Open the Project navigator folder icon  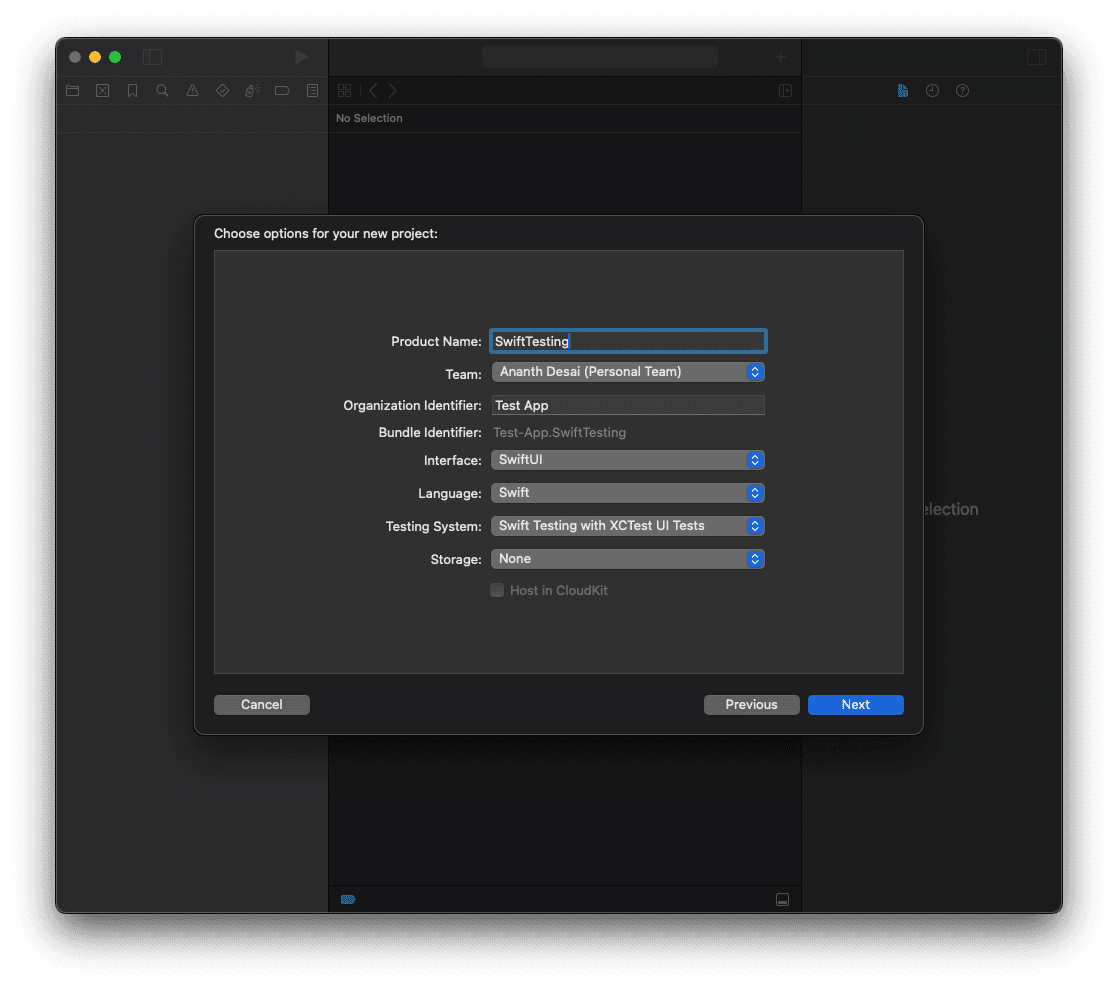coord(72,90)
